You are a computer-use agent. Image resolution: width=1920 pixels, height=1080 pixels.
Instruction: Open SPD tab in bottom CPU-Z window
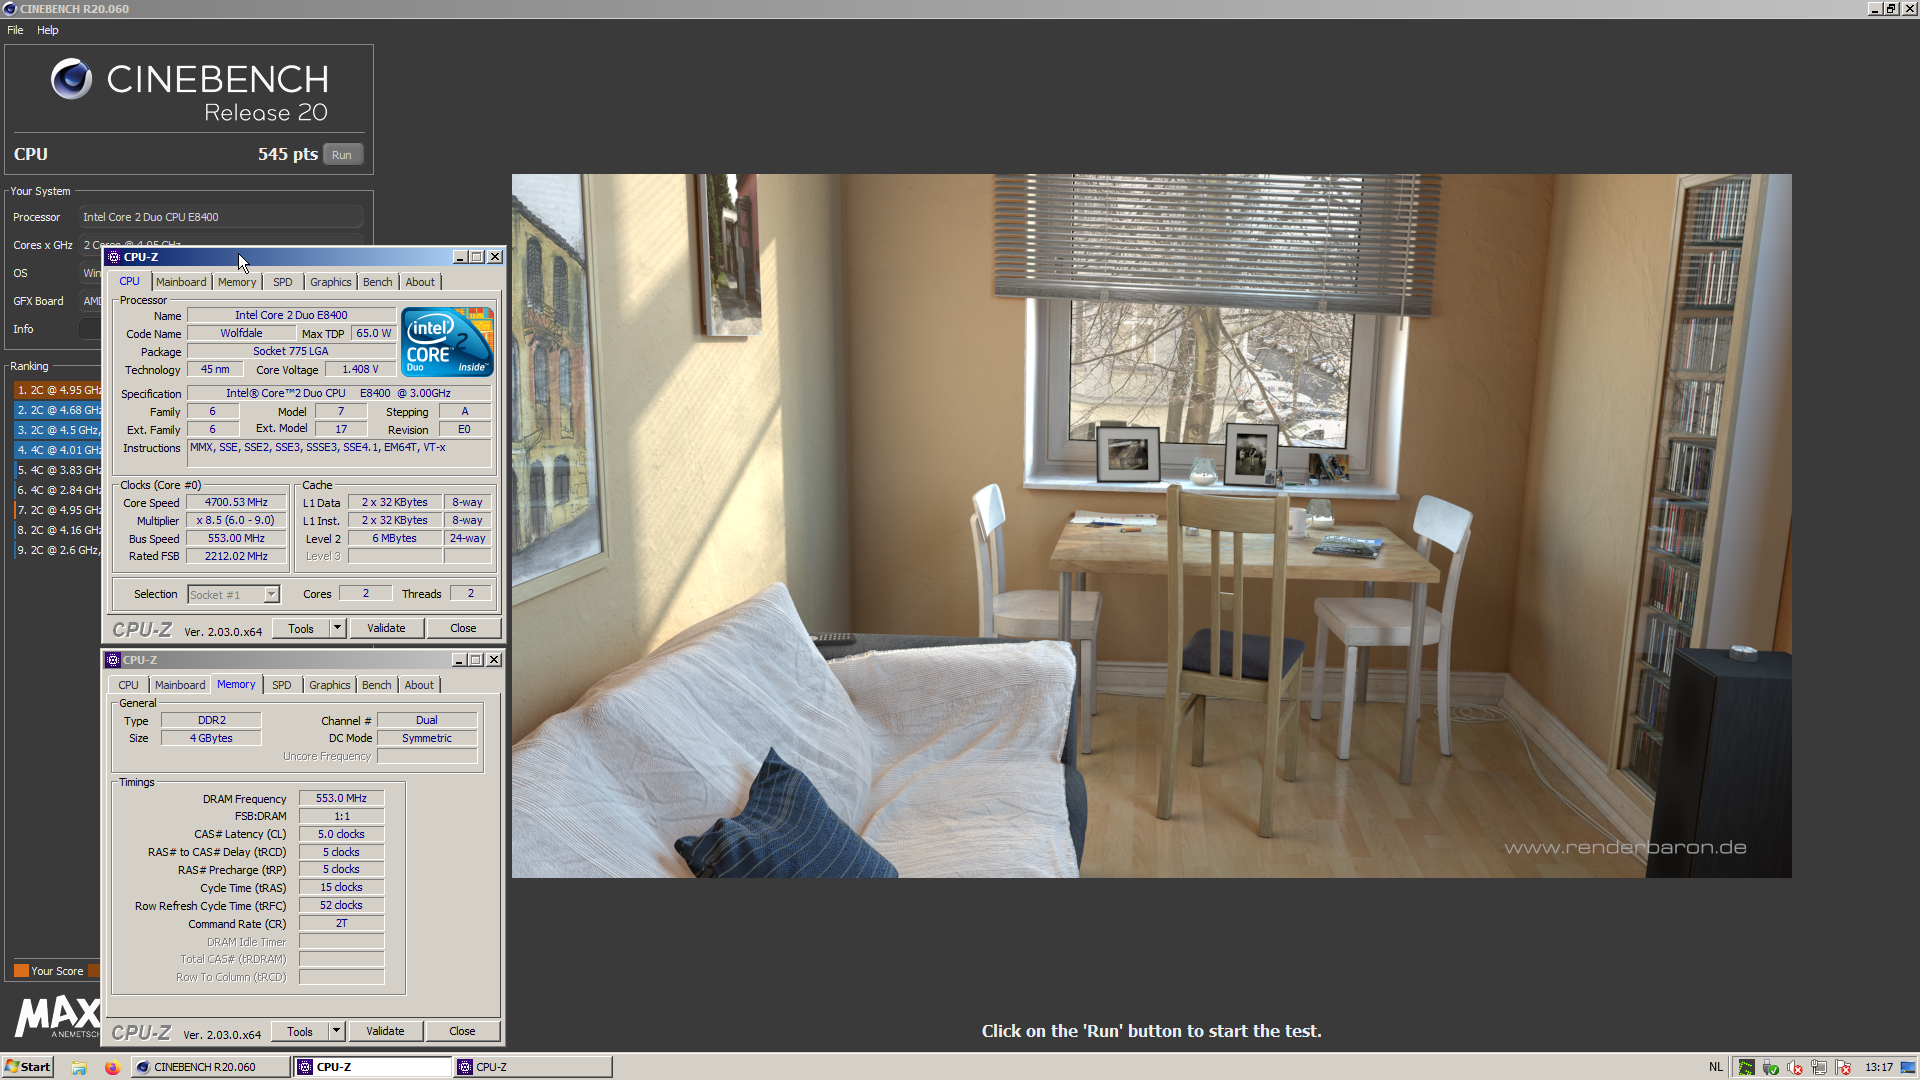pos(282,685)
